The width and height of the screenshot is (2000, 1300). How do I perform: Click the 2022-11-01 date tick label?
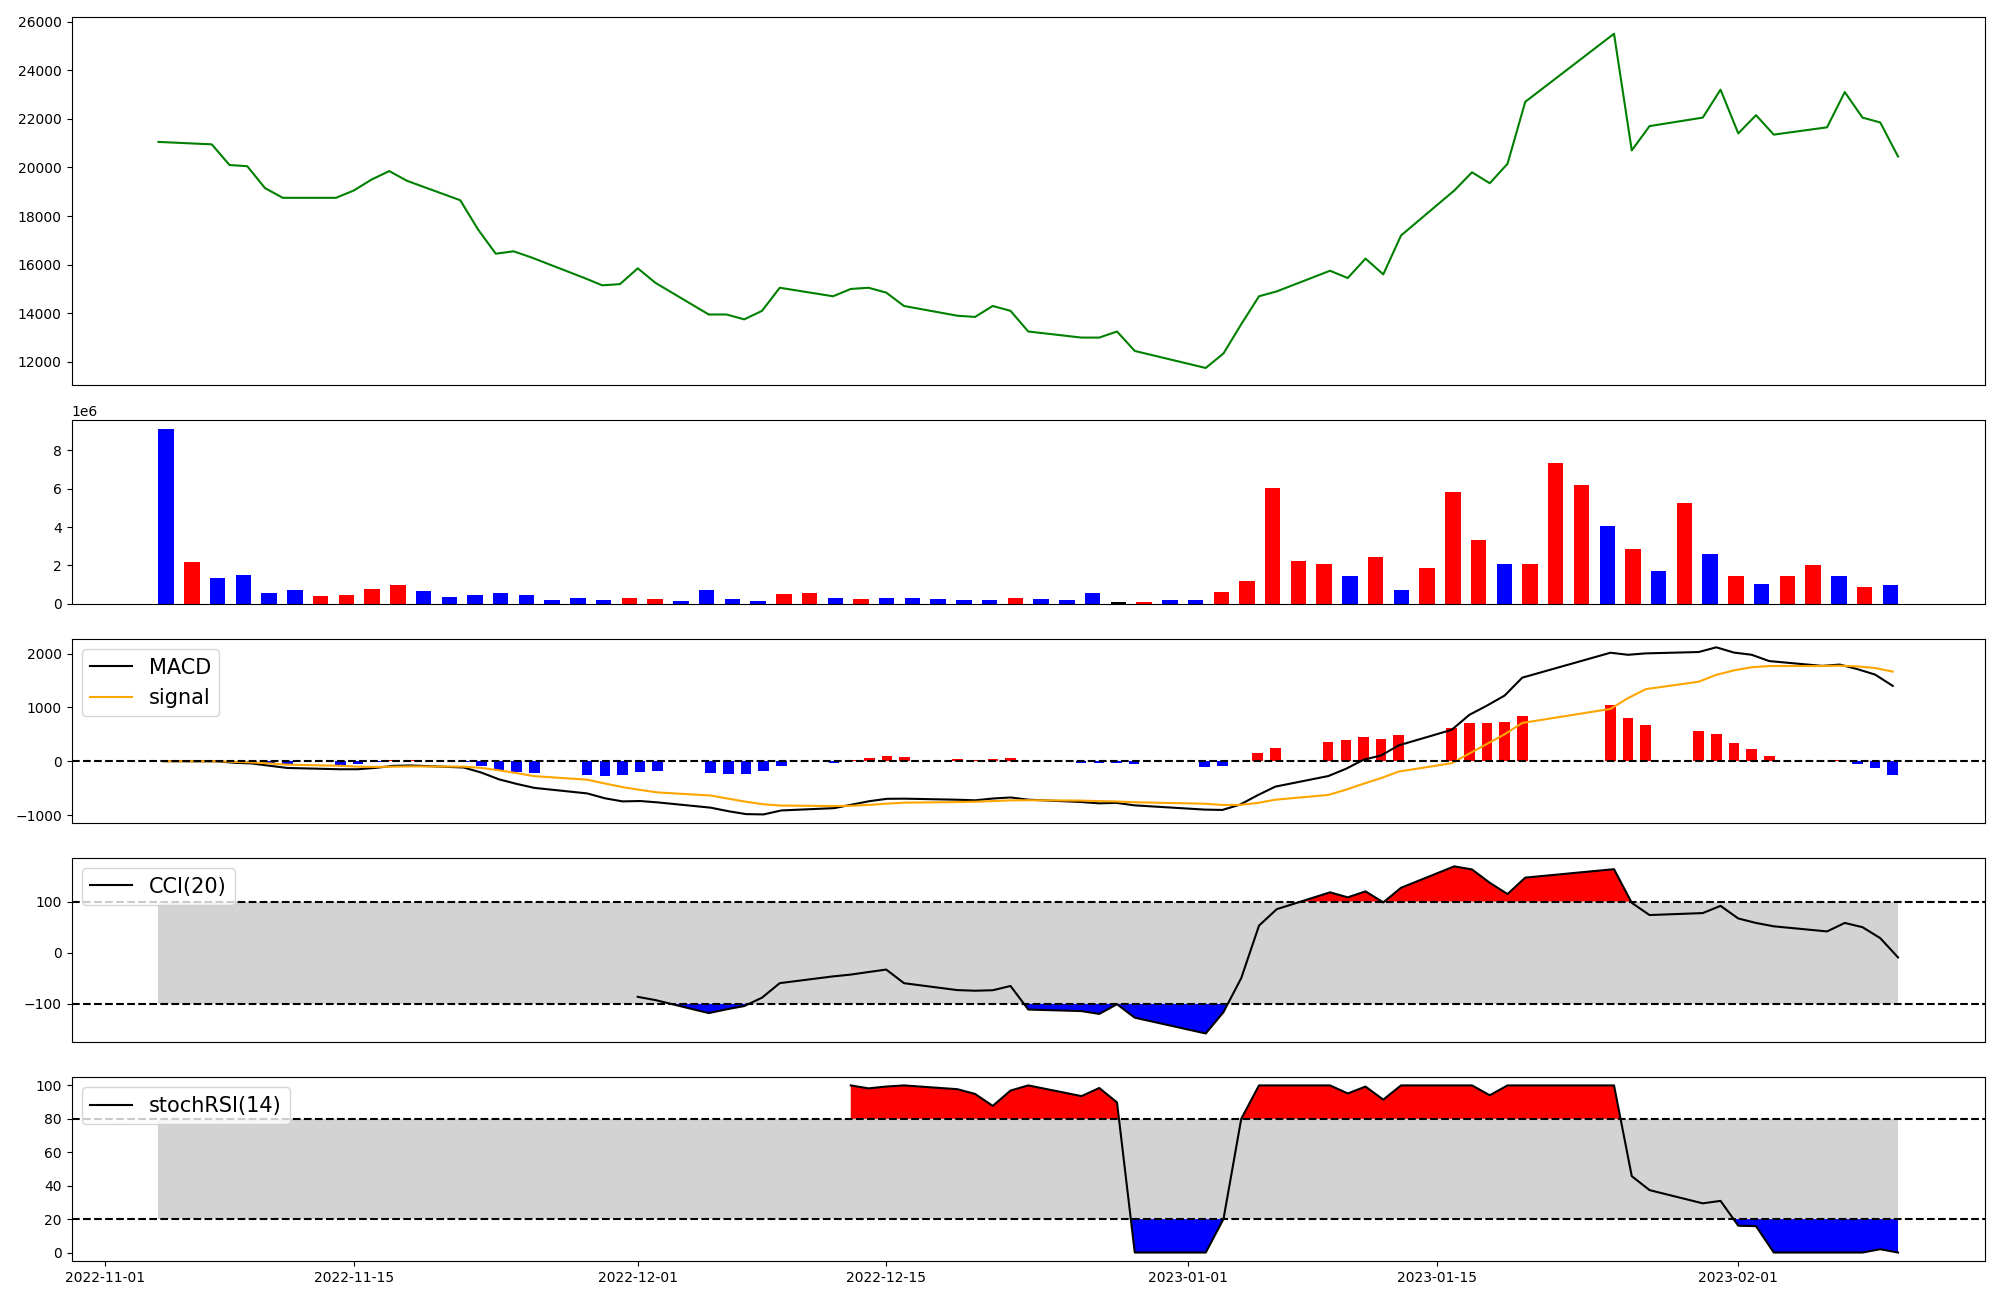click(x=106, y=1277)
